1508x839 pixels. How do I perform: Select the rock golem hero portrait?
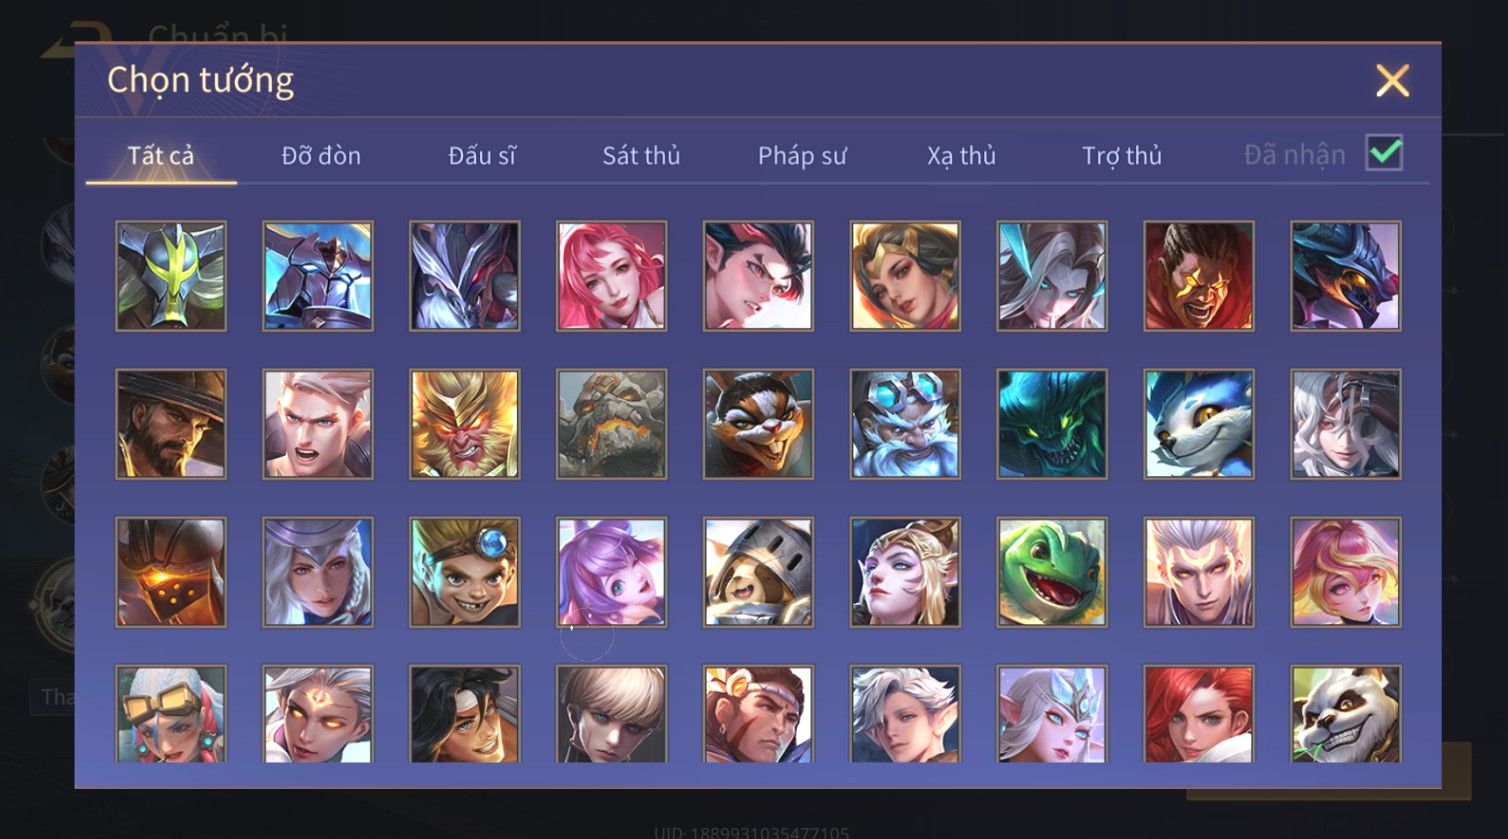click(612, 424)
